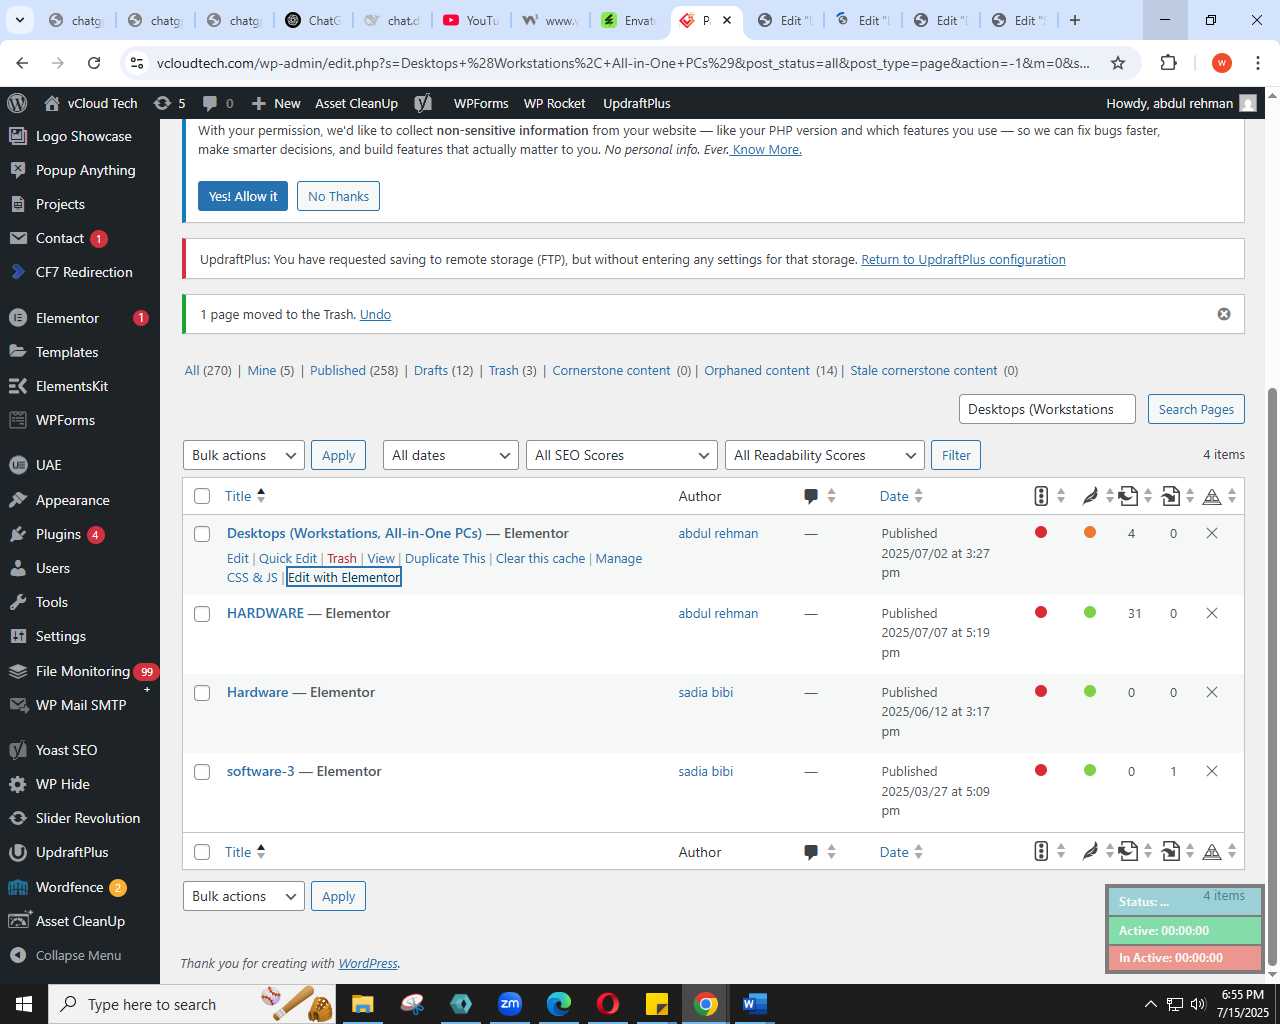
Task: Select the Hardware by sadia bibi checkbox
Action: (202, 693)
